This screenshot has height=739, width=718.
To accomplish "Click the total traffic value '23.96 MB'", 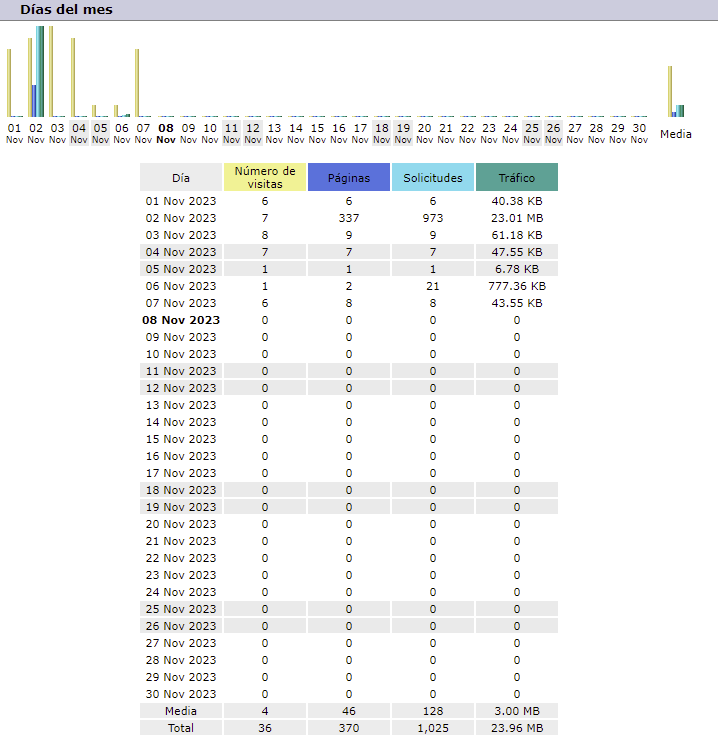I will [x=517, y=728].
